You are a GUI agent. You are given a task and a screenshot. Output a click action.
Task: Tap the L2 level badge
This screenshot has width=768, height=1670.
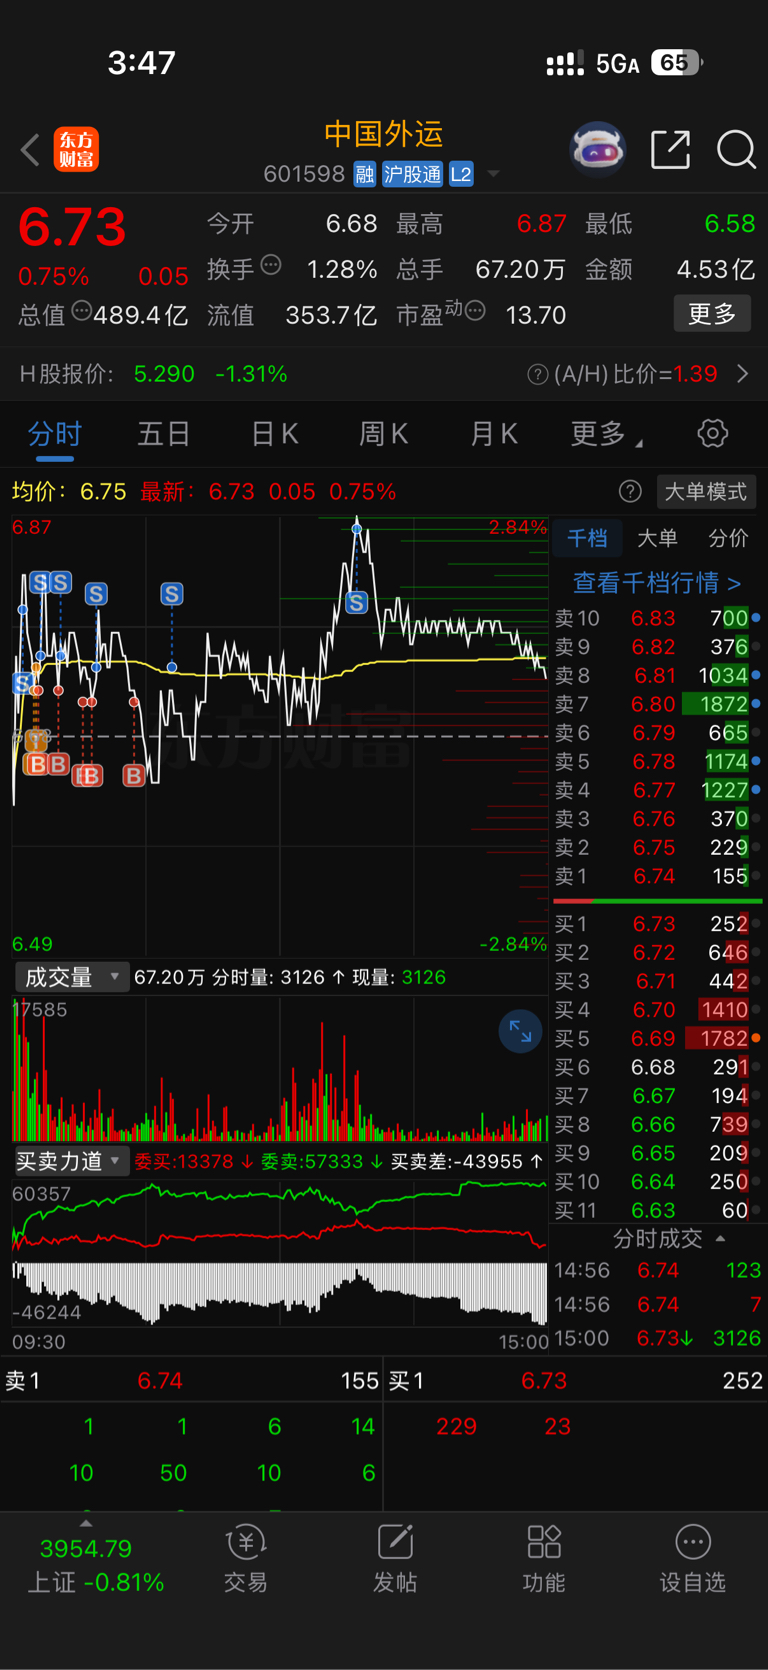[461, 174]
